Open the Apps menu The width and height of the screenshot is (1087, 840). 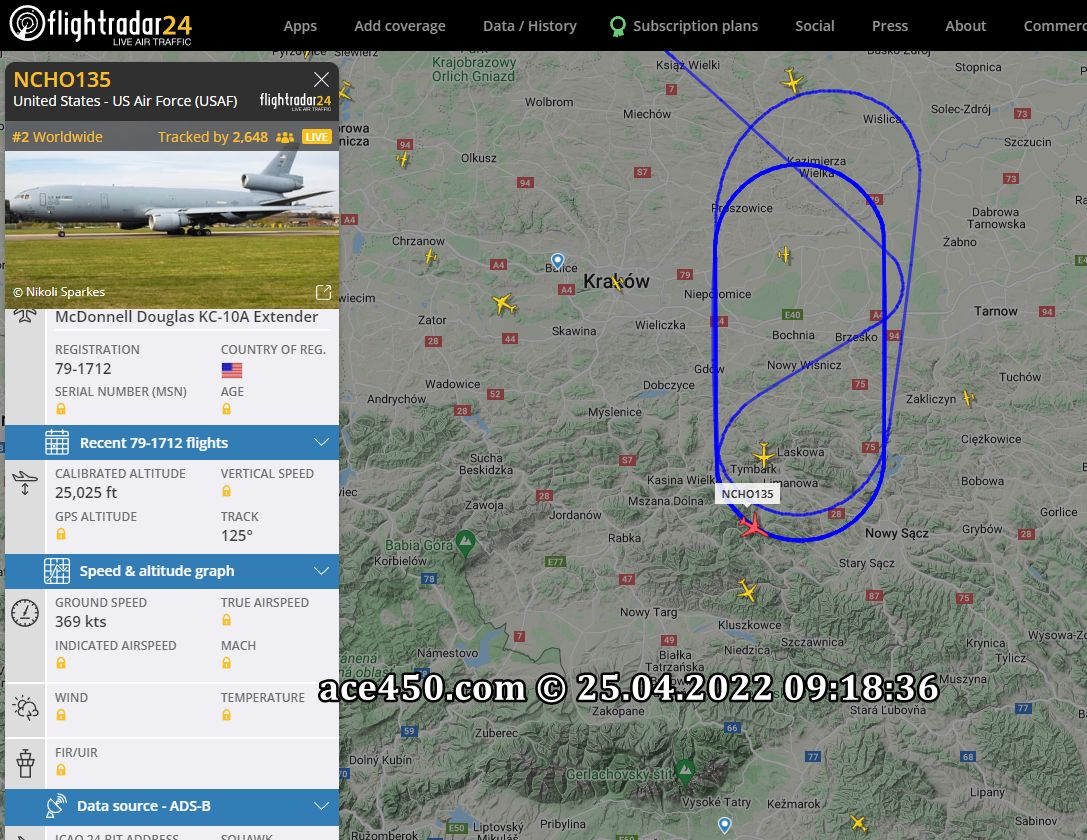[x=299, y=26]
